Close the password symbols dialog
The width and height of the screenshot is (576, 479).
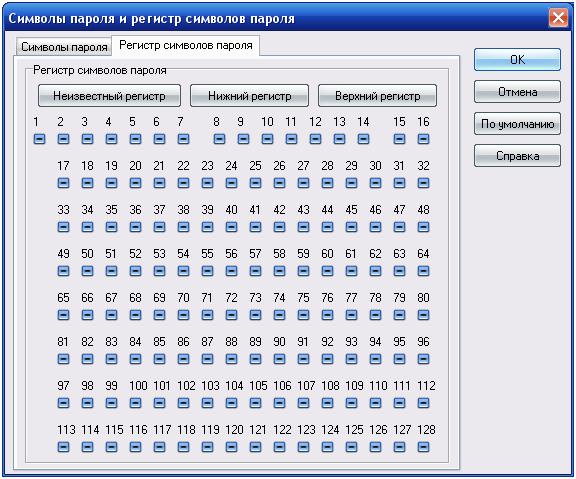coord(558,18)
